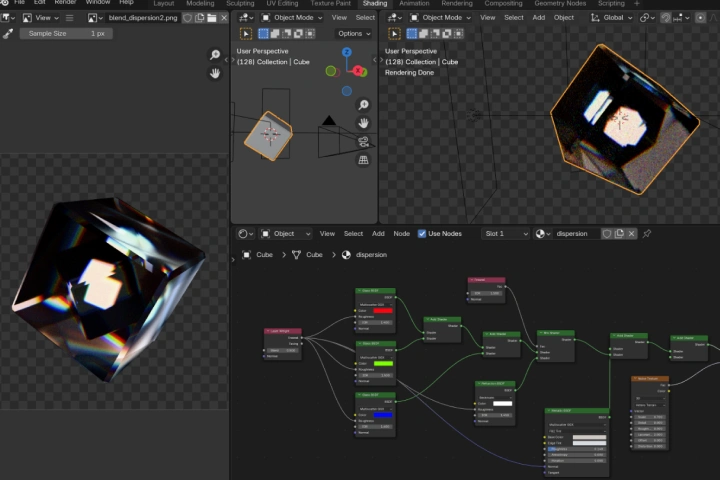Select Box tool in the Rendering Done viewport
Image resolution: width=720 pixels, height=480 pixels.
coord(394,34)
